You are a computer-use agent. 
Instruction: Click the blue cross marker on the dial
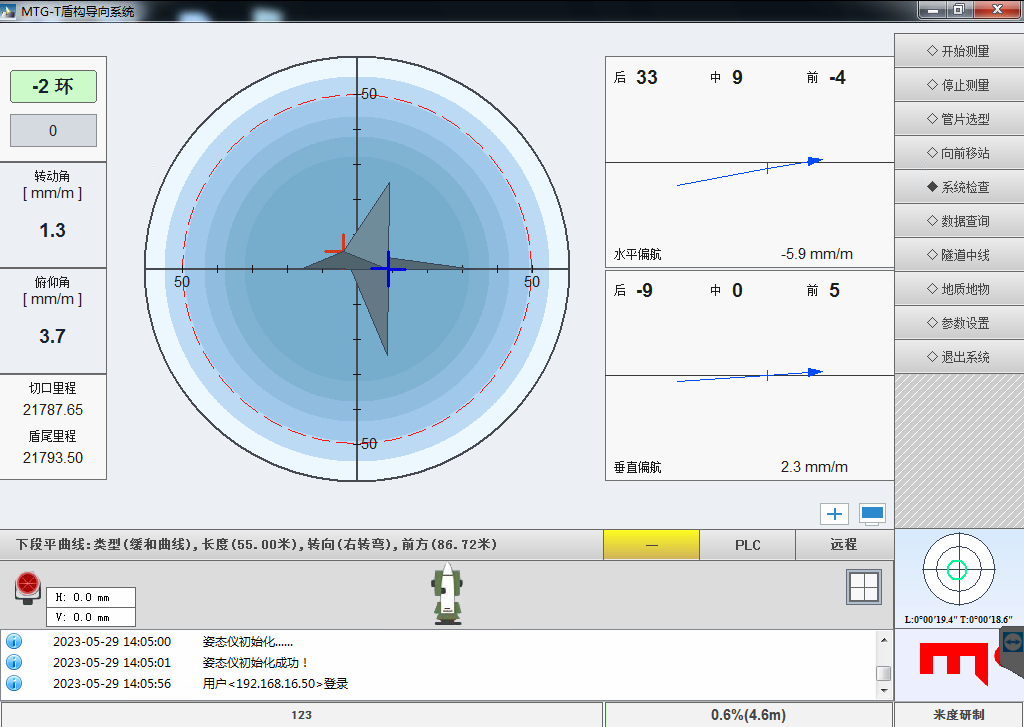(x=389, y=268)
